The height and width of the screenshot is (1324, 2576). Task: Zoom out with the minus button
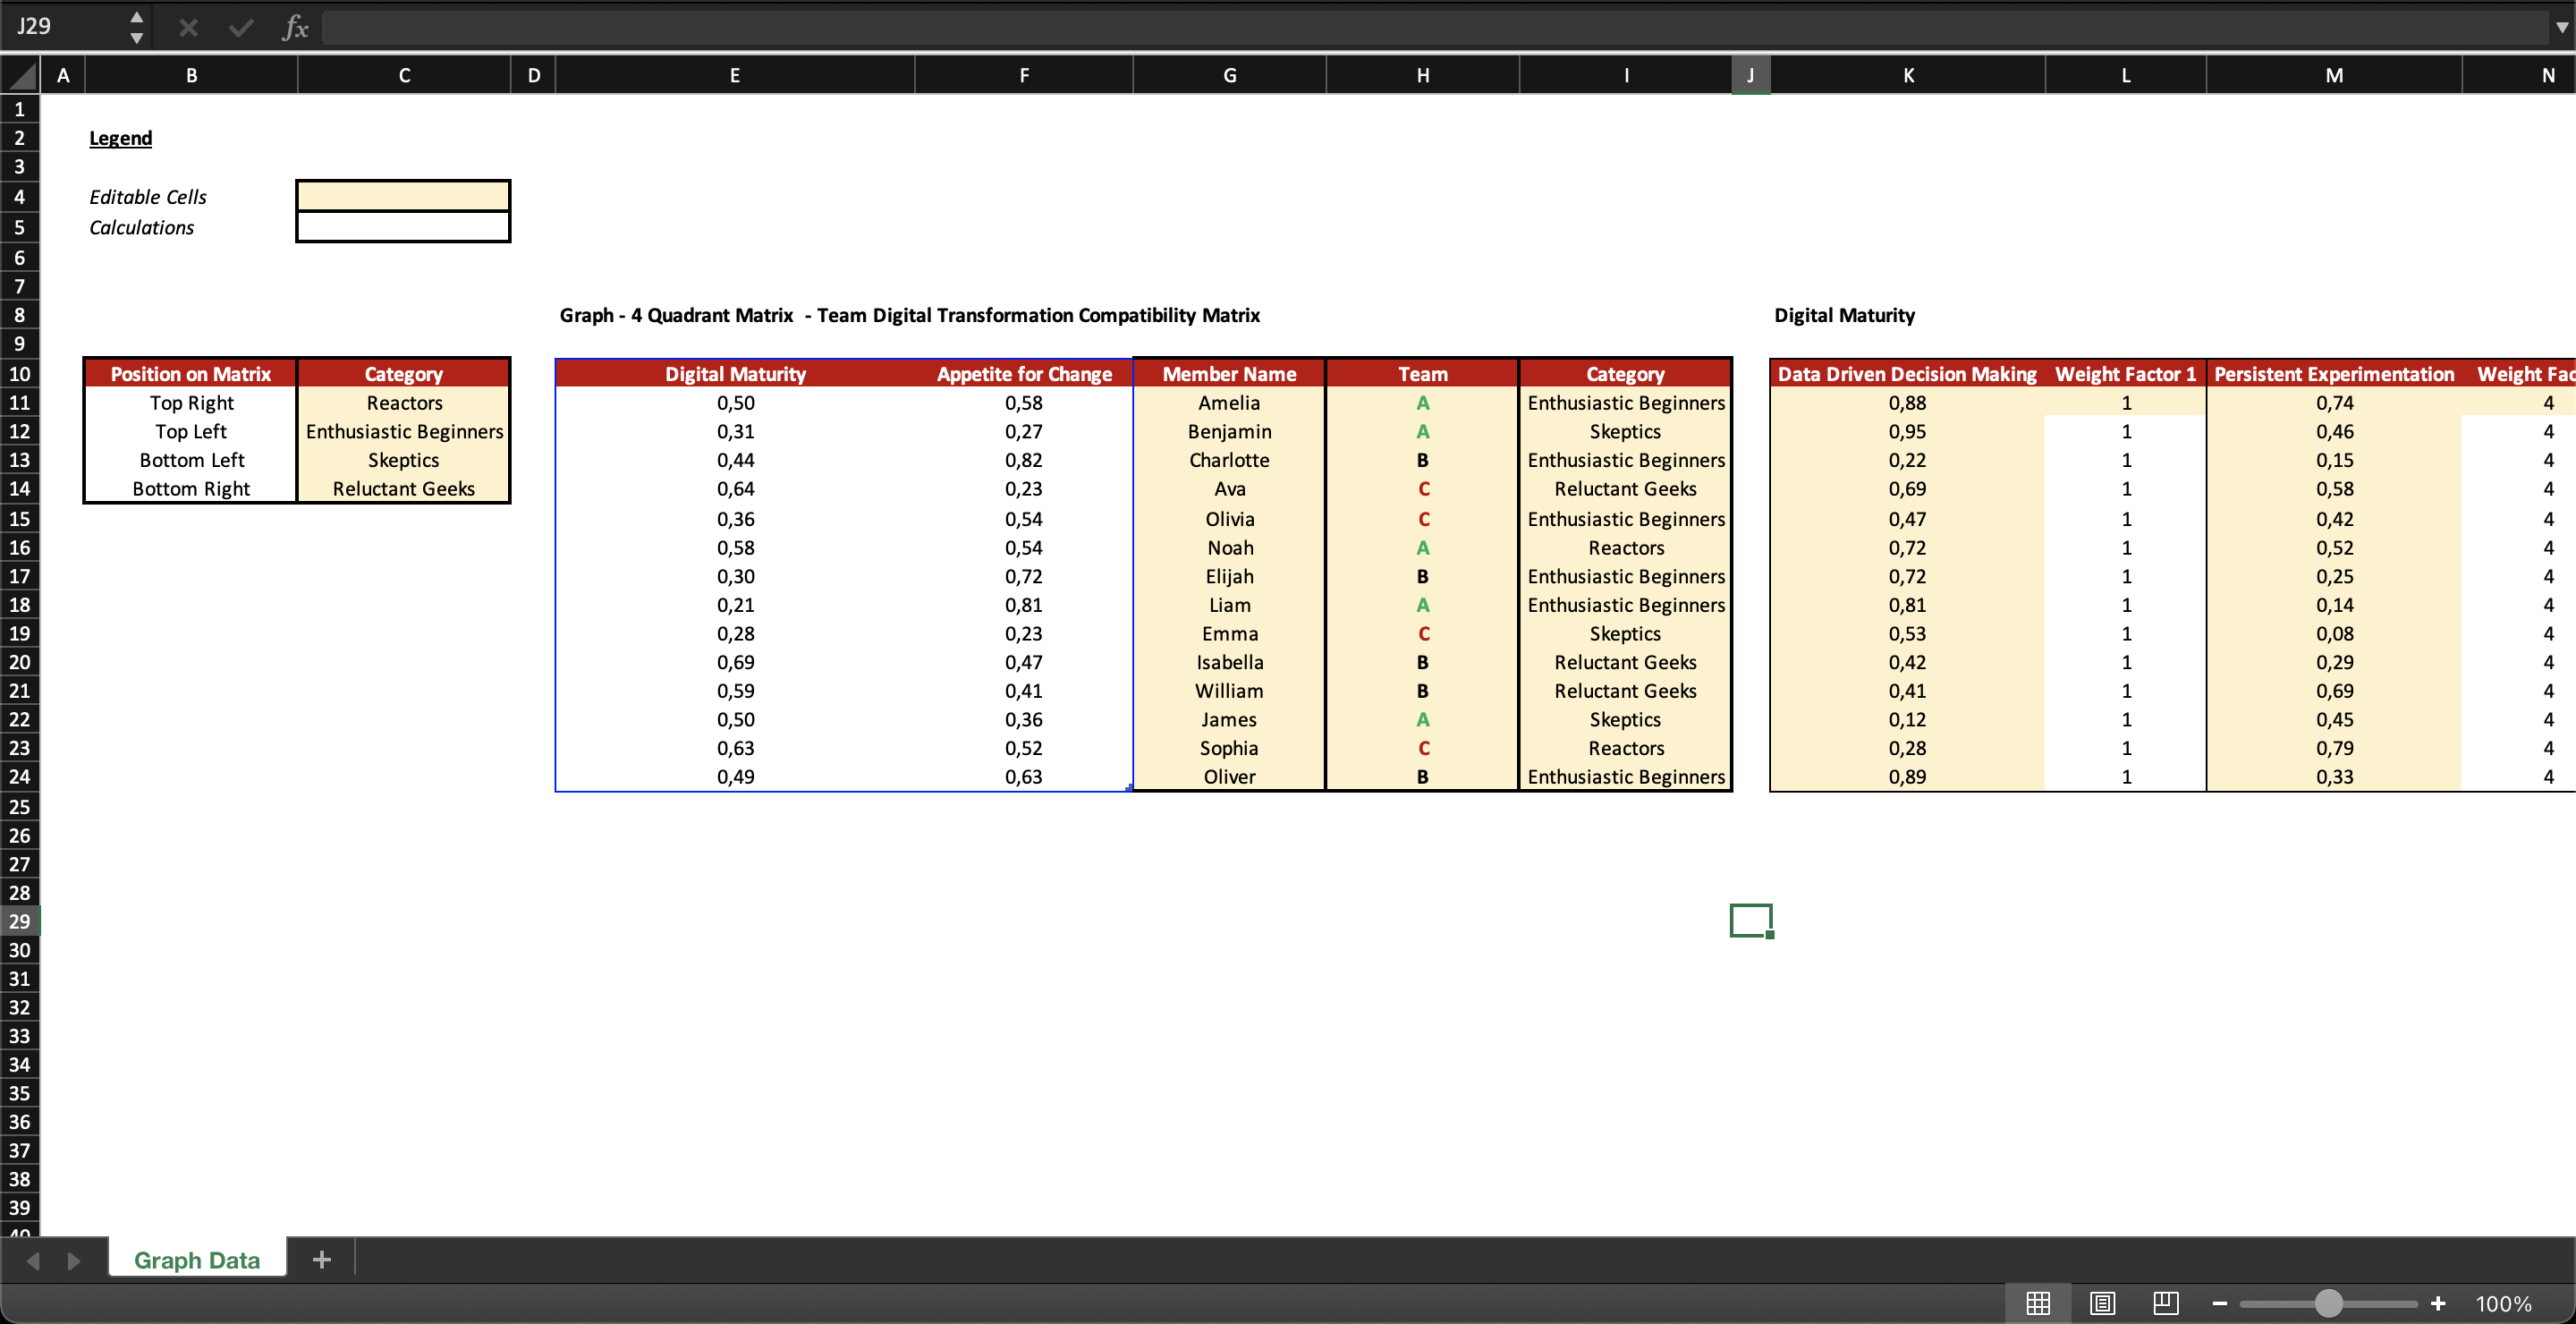(2219, 1303)
